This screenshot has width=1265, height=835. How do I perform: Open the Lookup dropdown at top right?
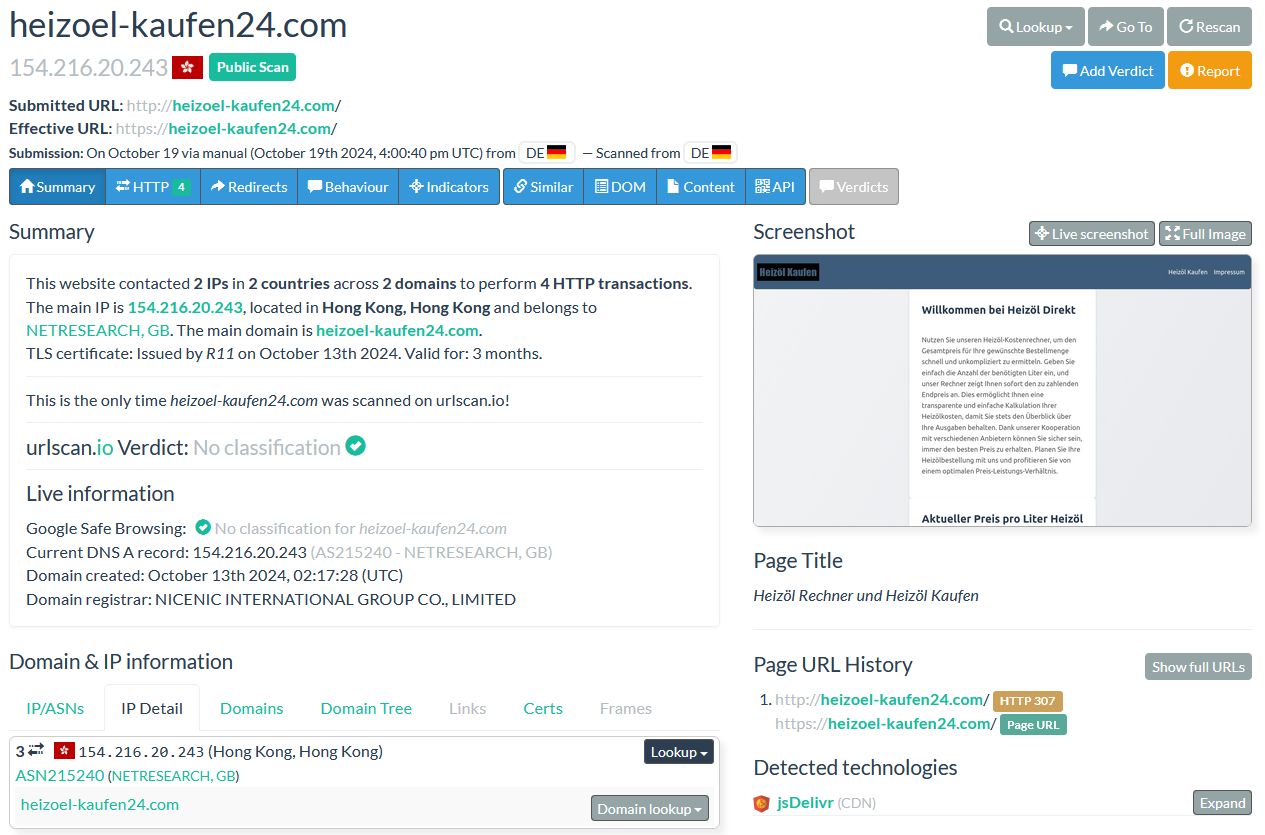click(1035, 27)
